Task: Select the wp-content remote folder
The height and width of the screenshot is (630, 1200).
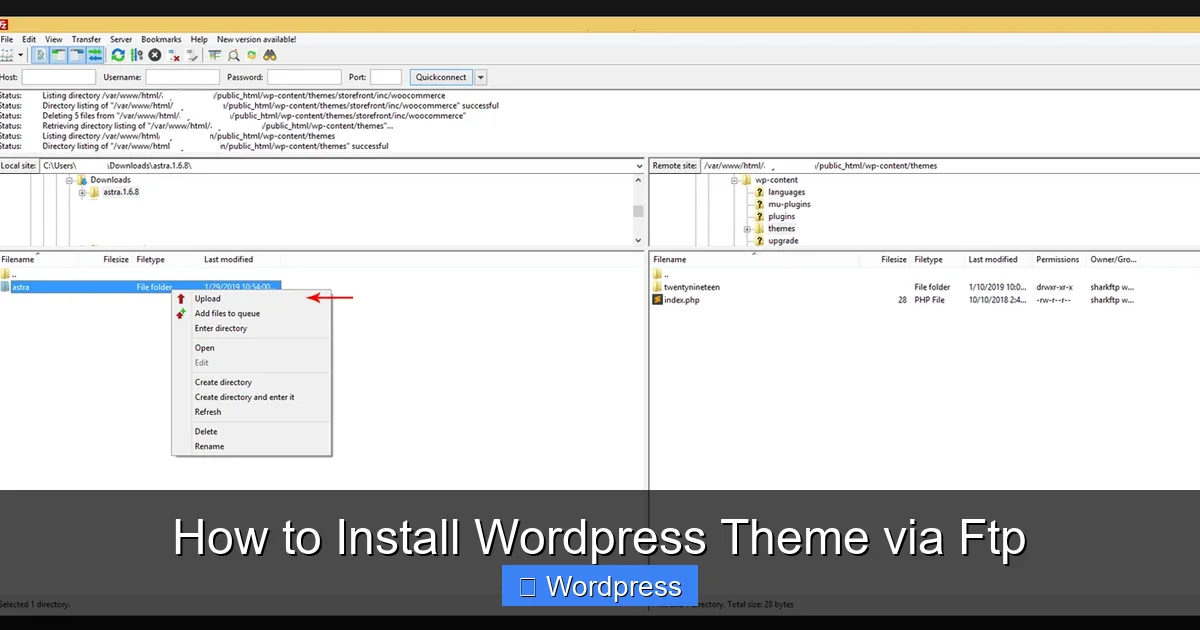Action: [776, 180]
